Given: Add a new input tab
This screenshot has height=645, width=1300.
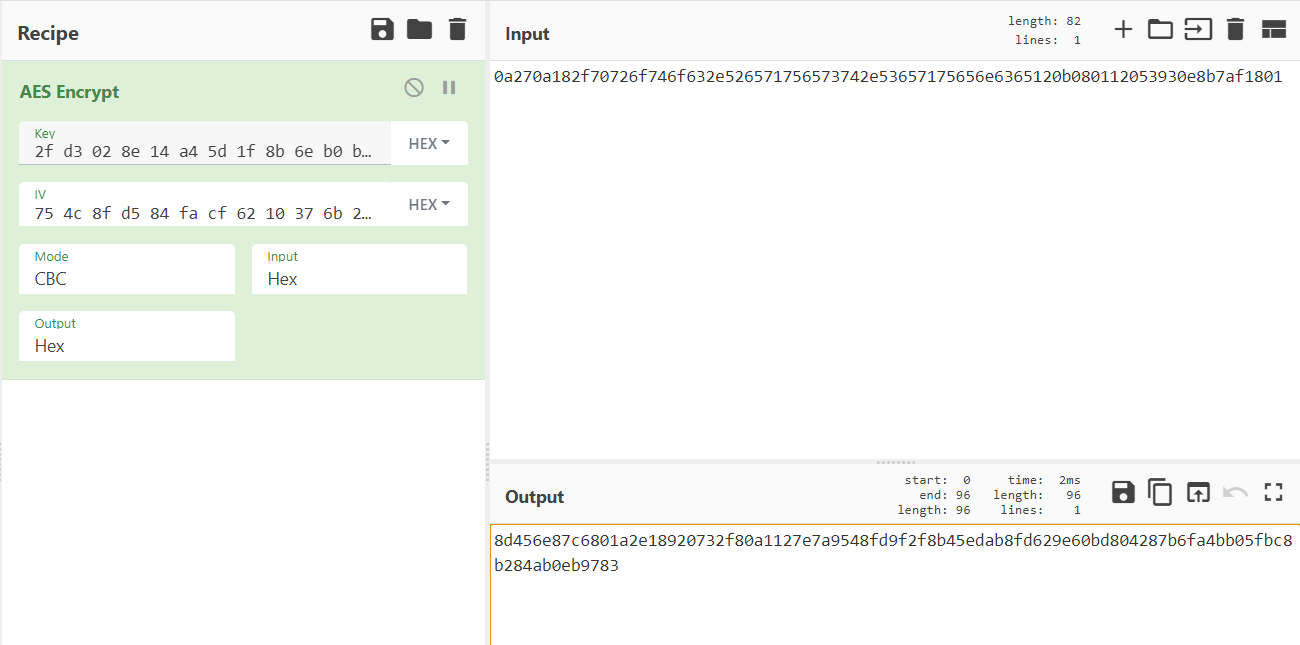Looking at the screenshot, I should click(x=1123, y=30).
